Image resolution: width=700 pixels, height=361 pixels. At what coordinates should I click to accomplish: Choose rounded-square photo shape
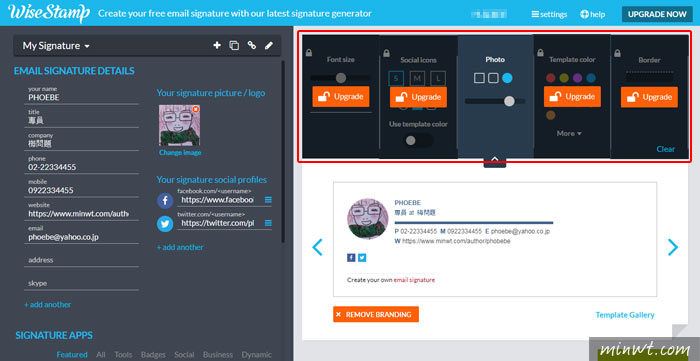coord(493,79)
